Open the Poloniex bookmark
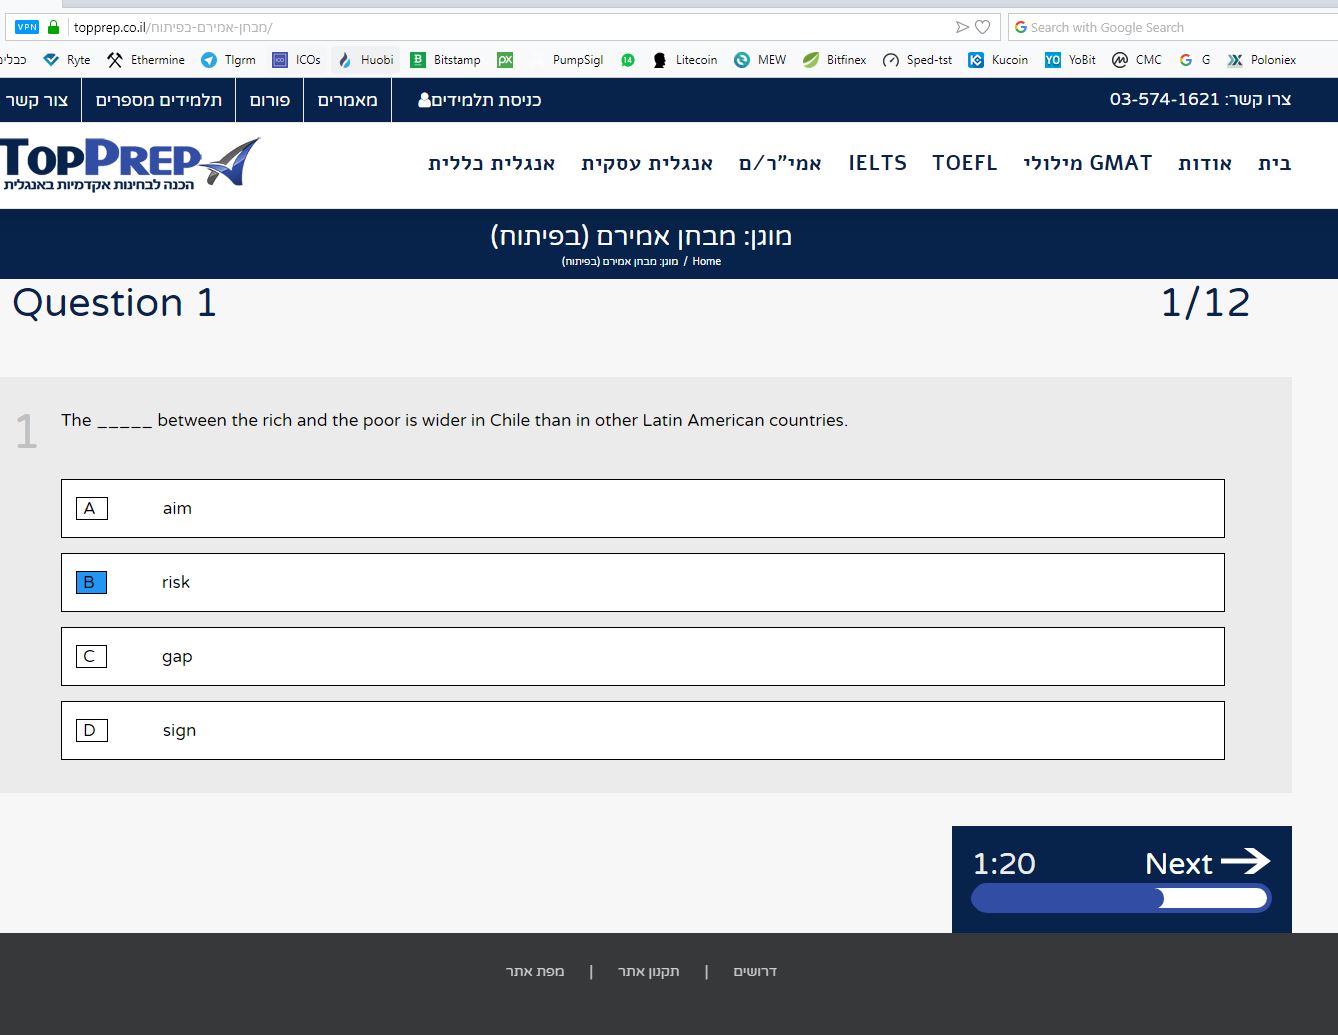1338x1035 pixels. pyautogui.click(x=1261, y=60)
